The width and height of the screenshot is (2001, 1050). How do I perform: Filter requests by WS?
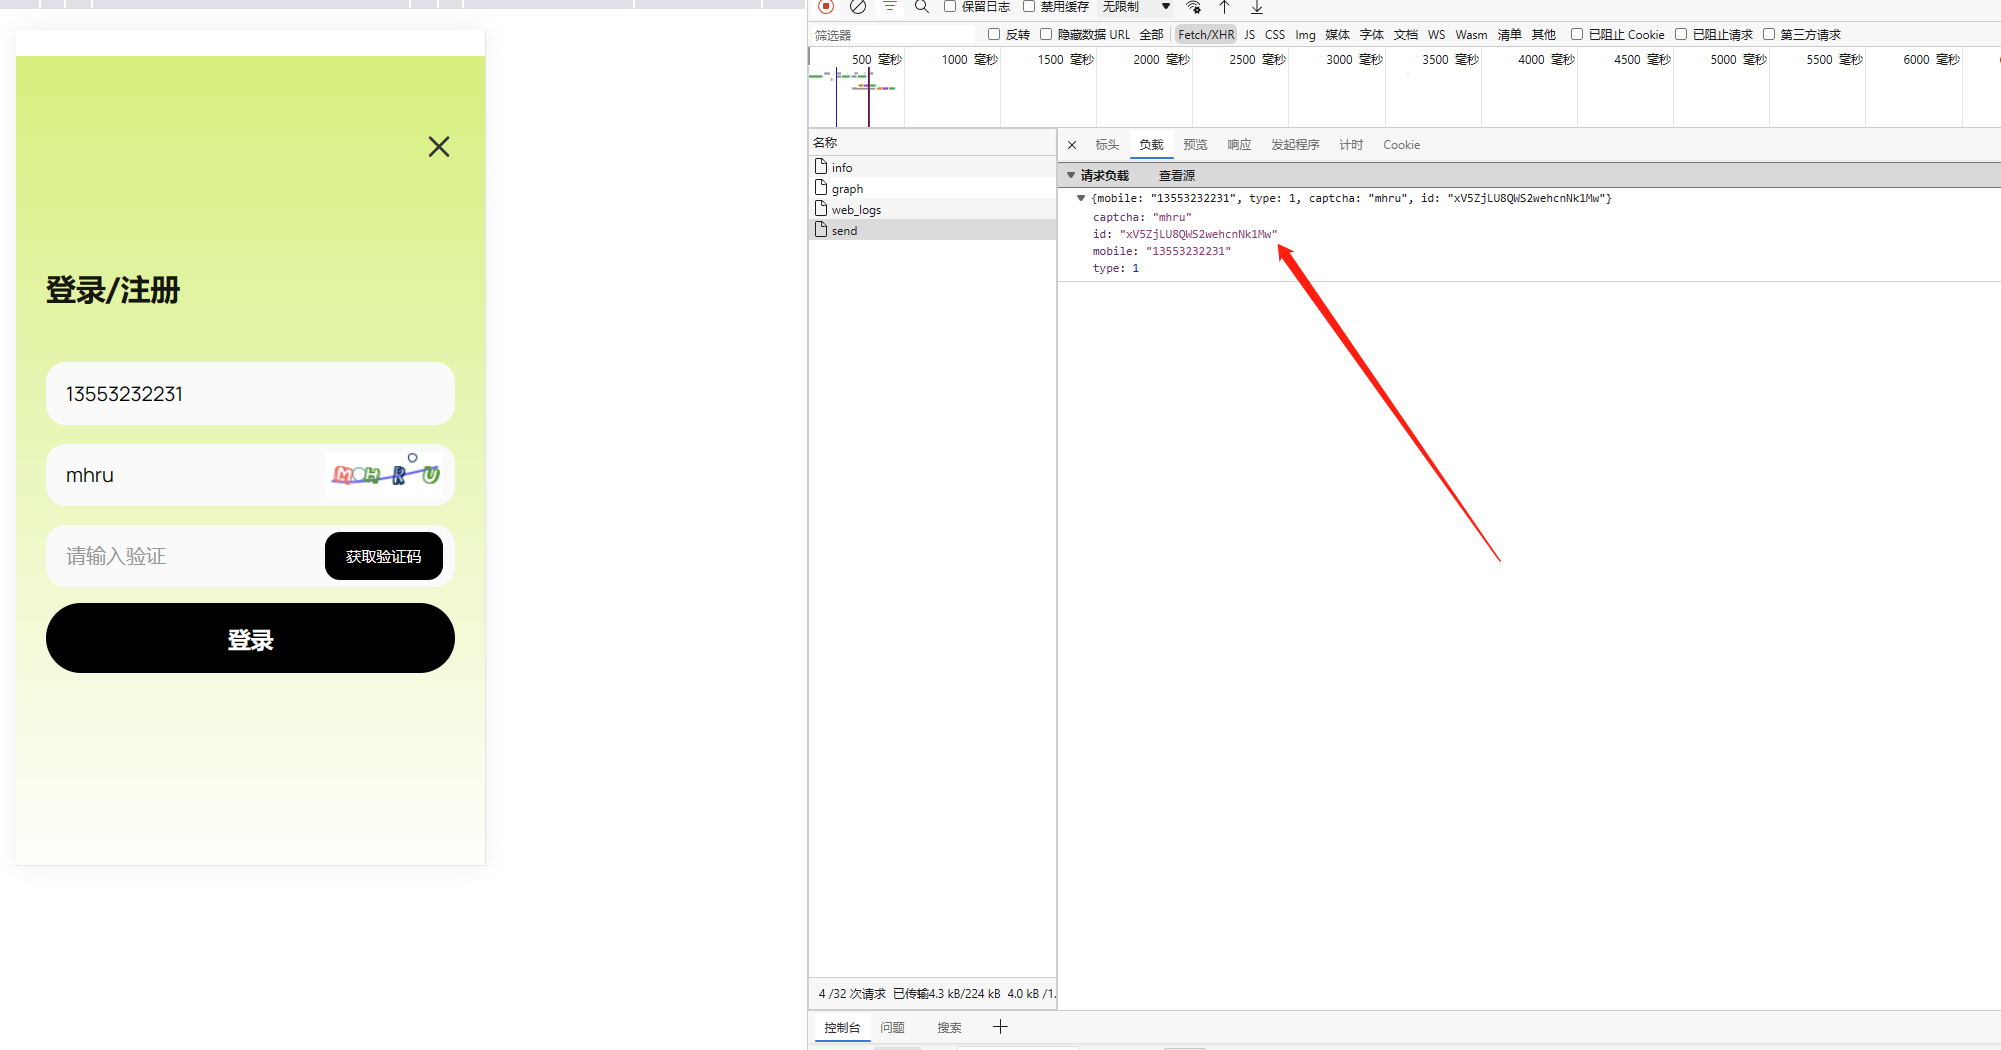(1436, 35)
